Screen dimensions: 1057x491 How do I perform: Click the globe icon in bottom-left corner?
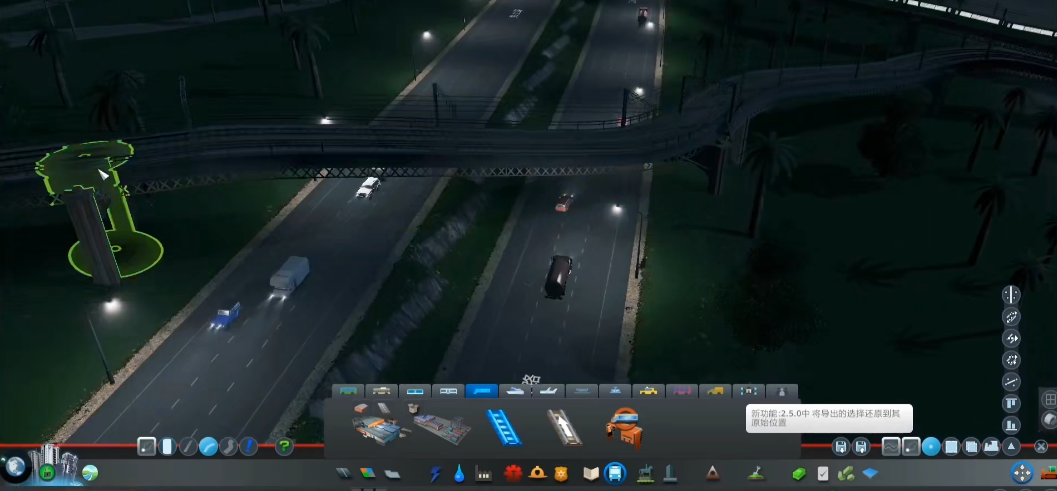(x=16, y=465)
